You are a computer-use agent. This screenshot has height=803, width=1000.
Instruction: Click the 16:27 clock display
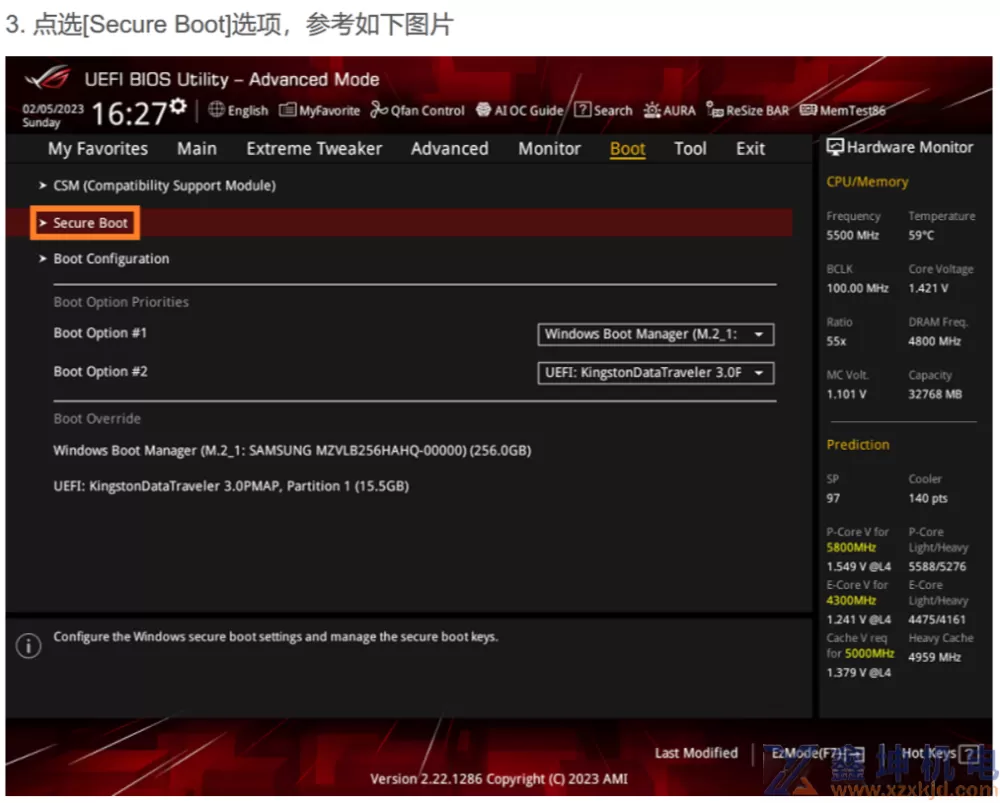129,114
